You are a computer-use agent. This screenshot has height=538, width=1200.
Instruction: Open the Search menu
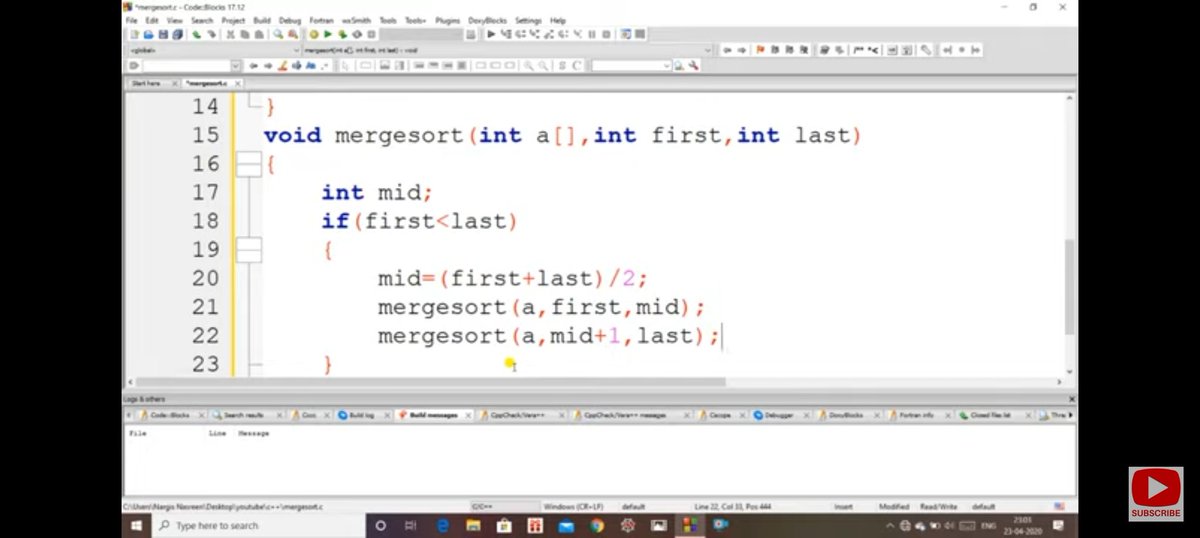click(202, 20)
